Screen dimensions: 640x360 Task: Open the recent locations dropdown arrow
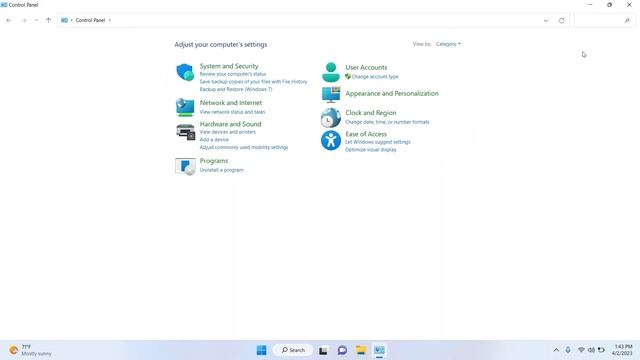[36, 20]
